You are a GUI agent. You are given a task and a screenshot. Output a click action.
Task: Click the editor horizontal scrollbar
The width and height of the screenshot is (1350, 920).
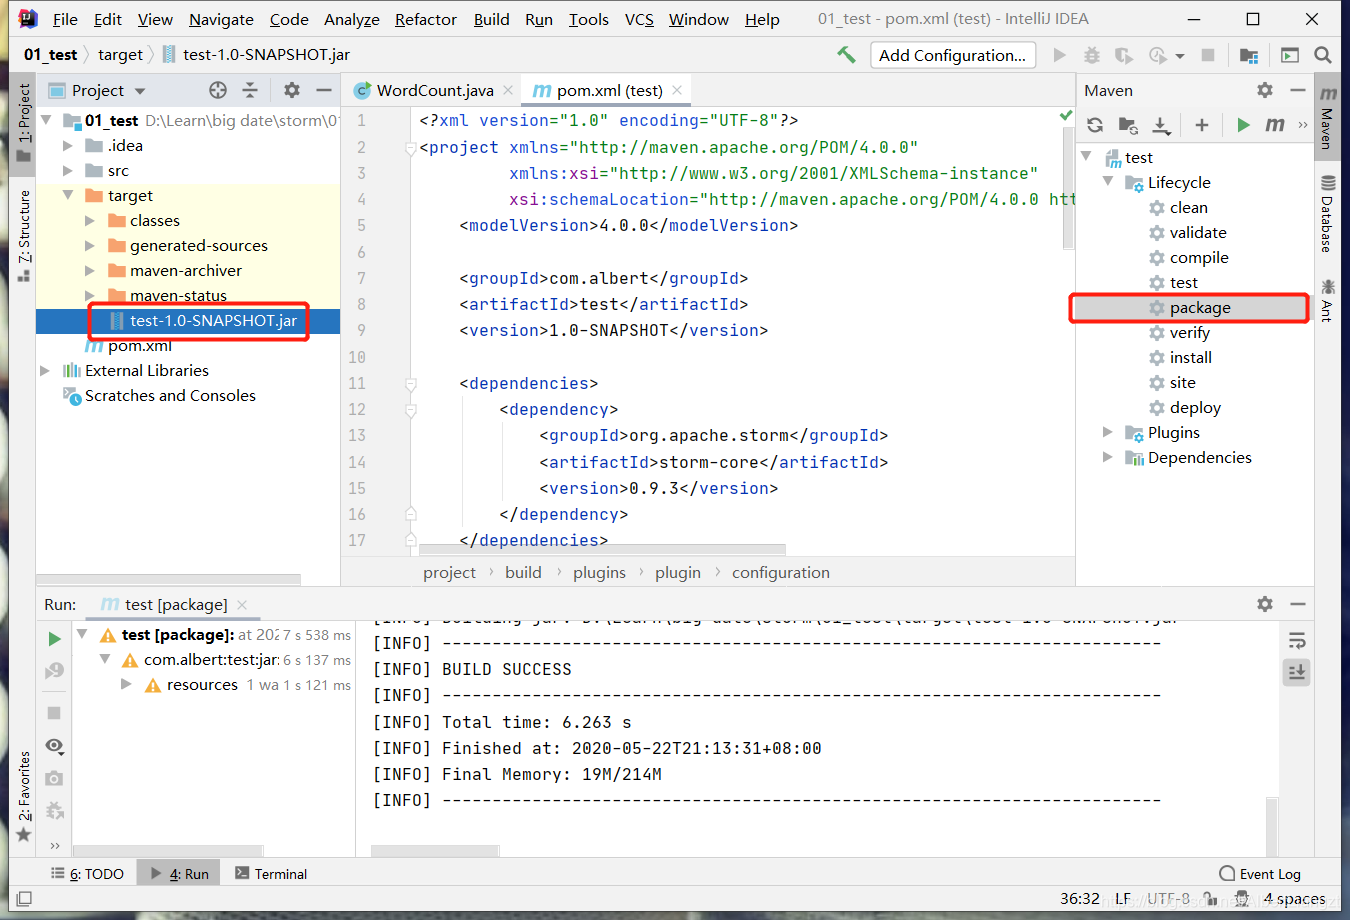[602, 549]
